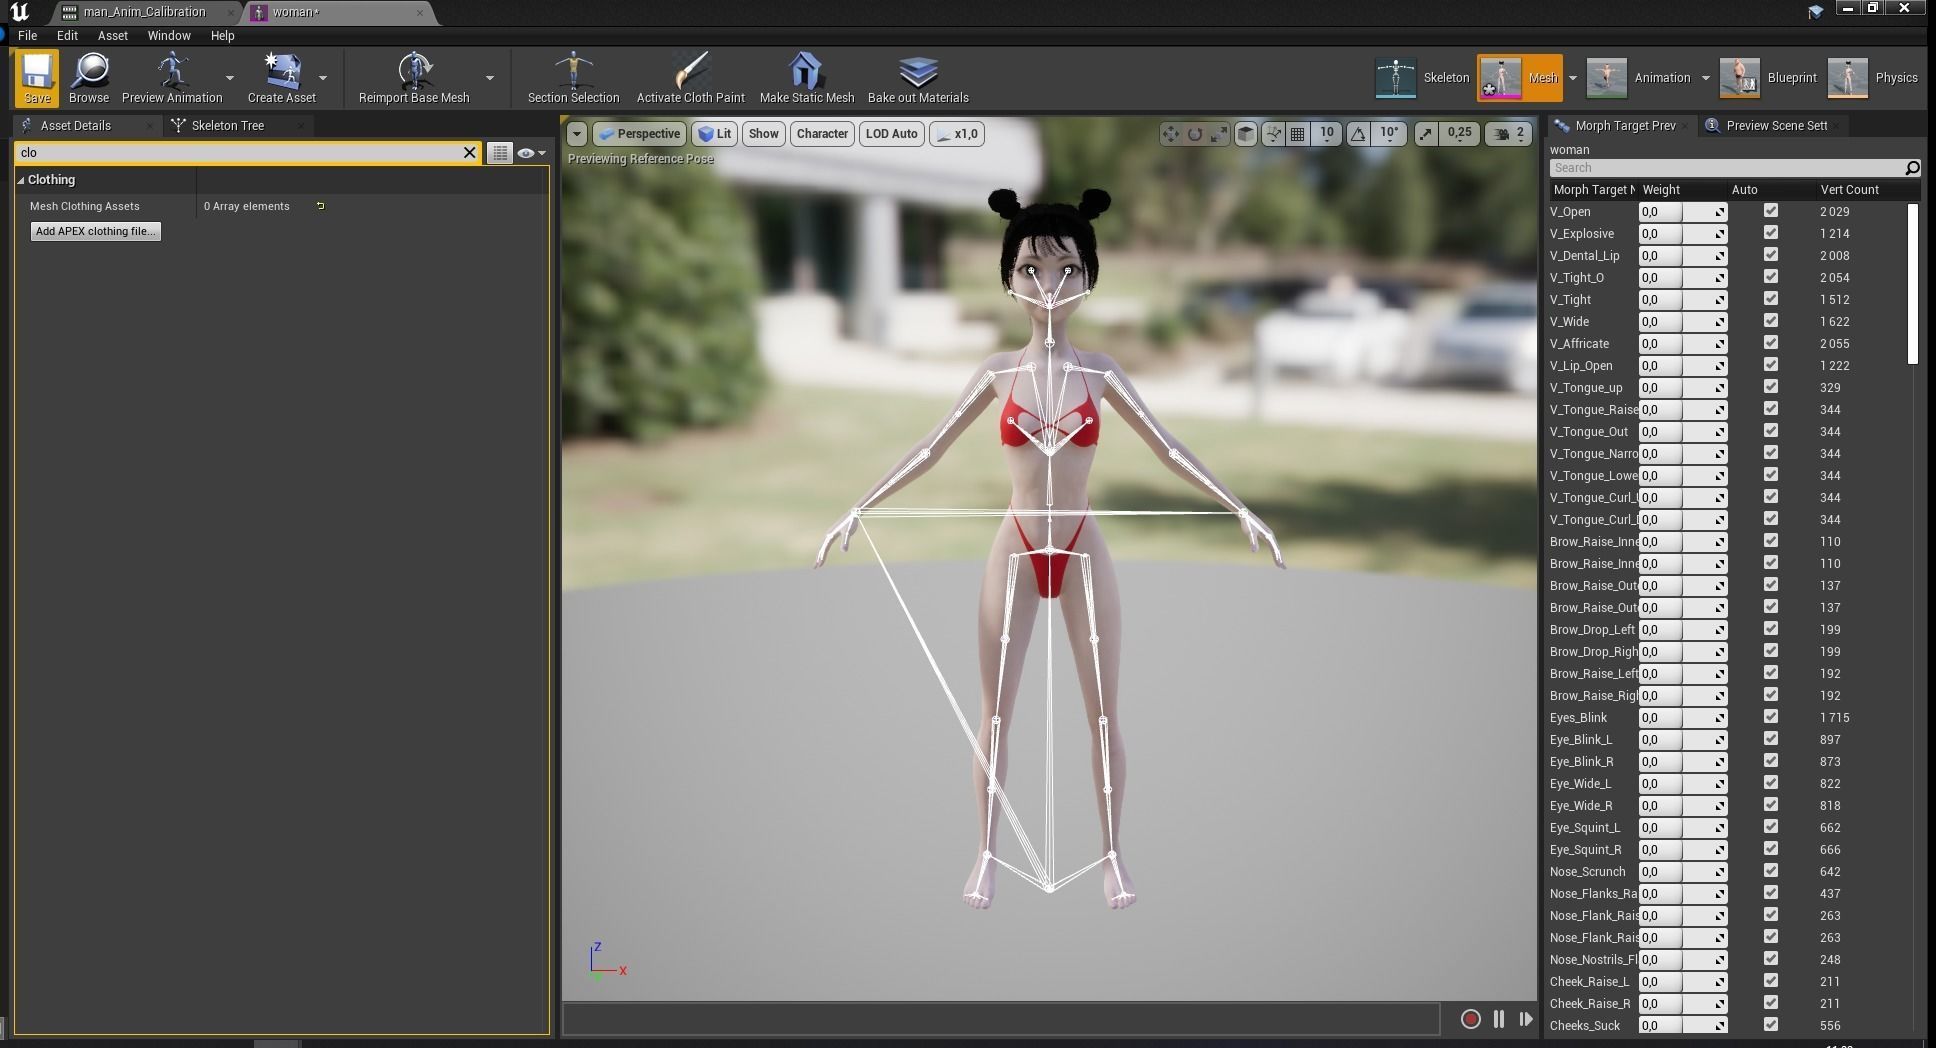
Task: Open Reimport Base Mesh dropdown arrow
Action: tap(490, 78)
